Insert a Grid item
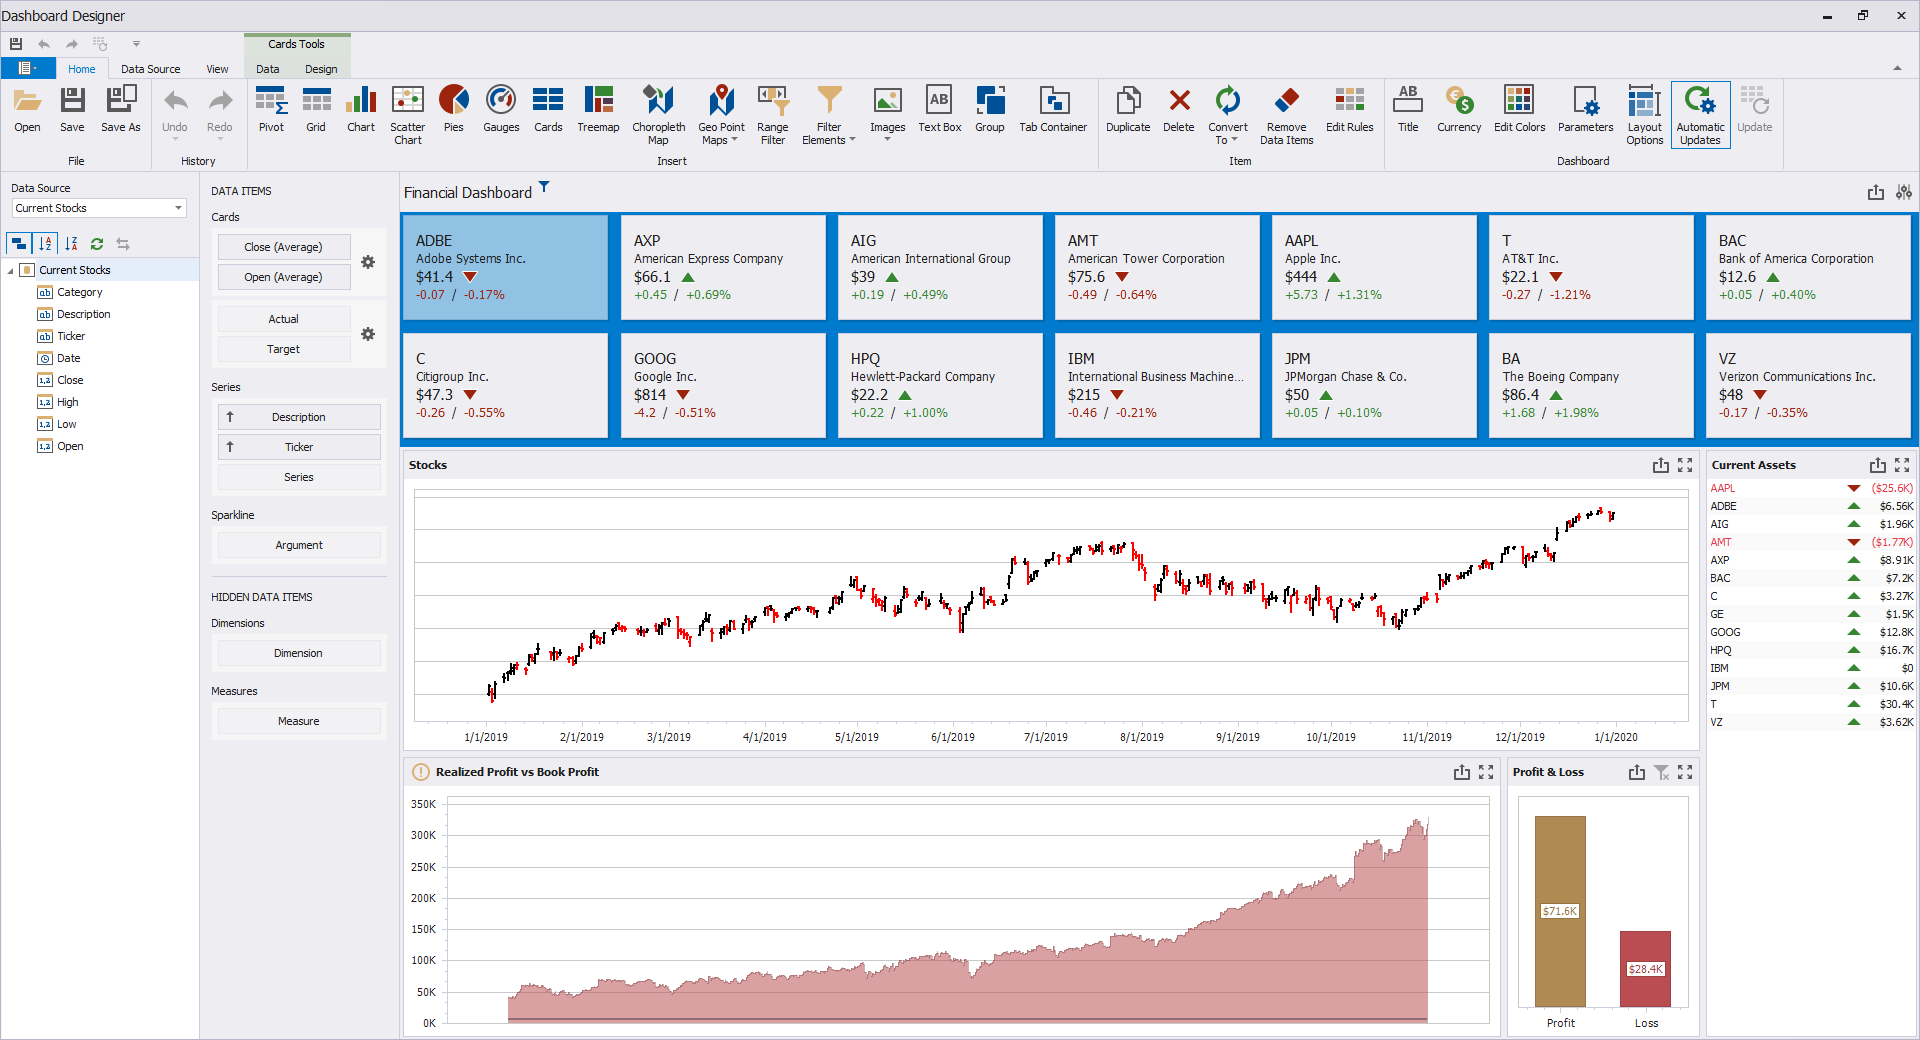The height and width of the screenshot is (1040, 1920). coord(316,110)
